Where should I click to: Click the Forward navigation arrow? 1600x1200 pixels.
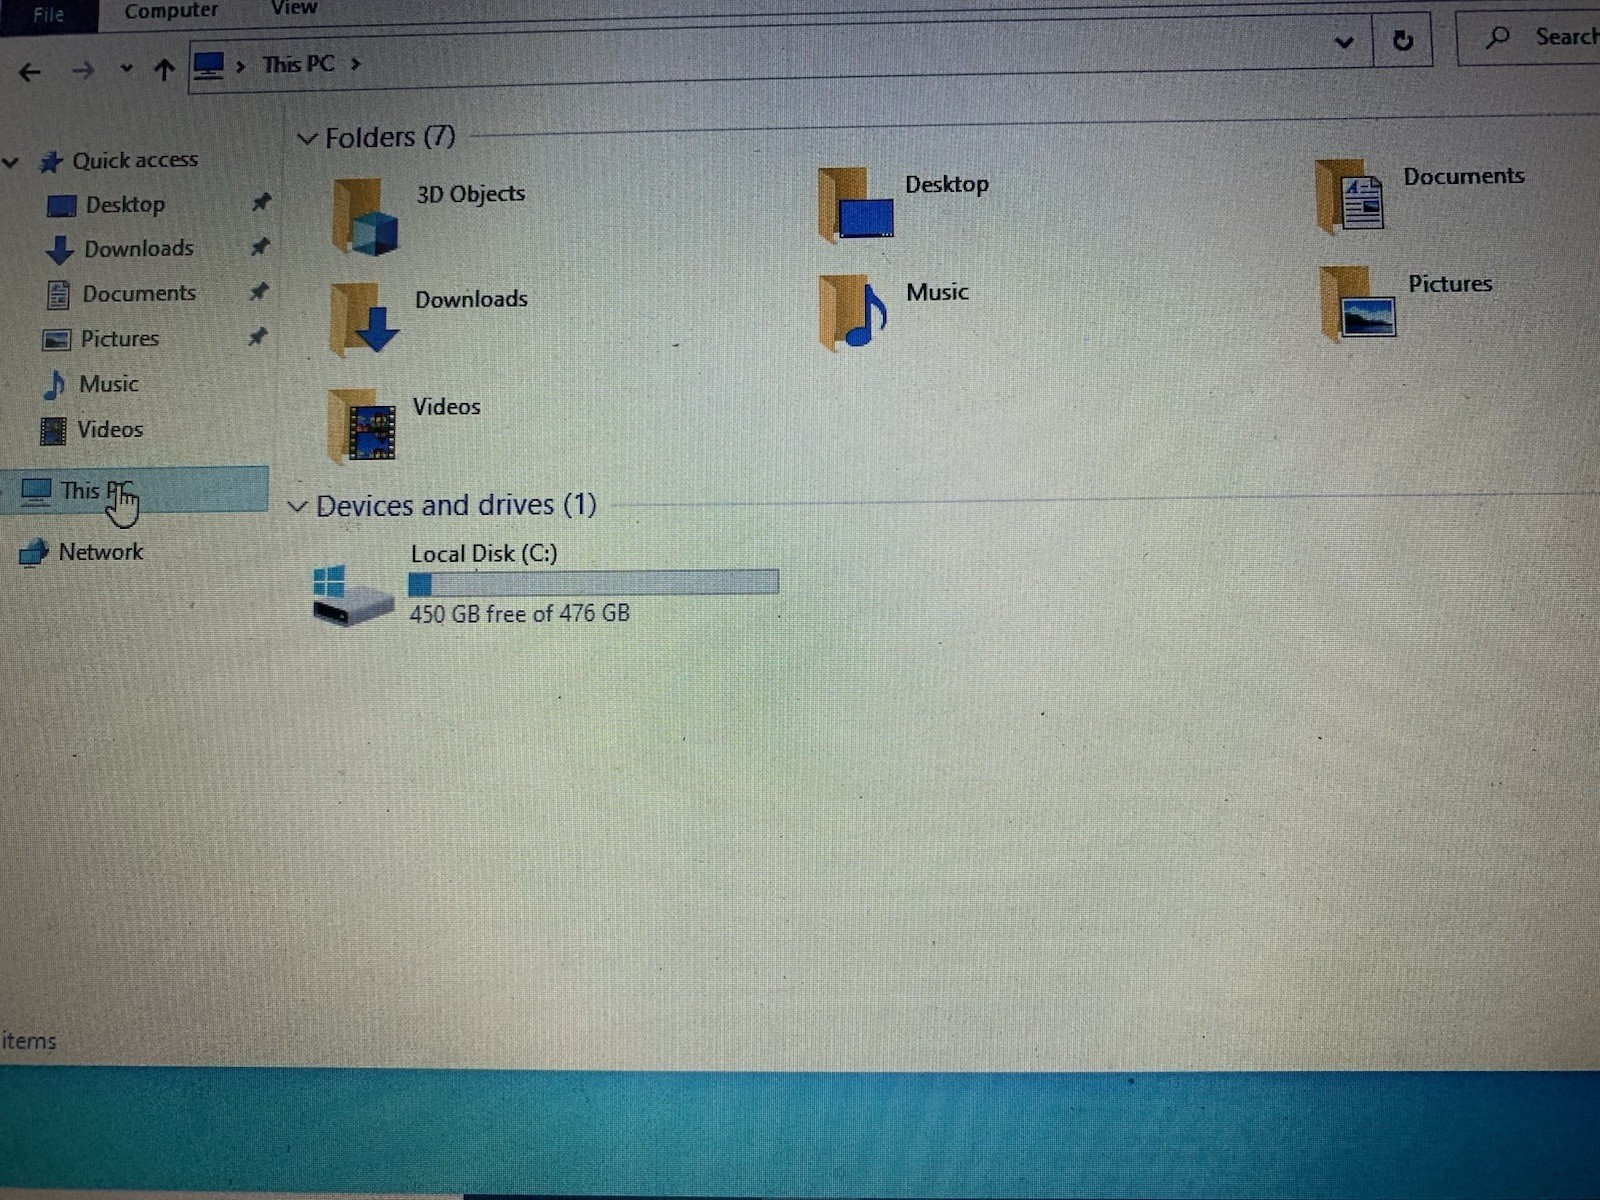(x=84, y=70)
